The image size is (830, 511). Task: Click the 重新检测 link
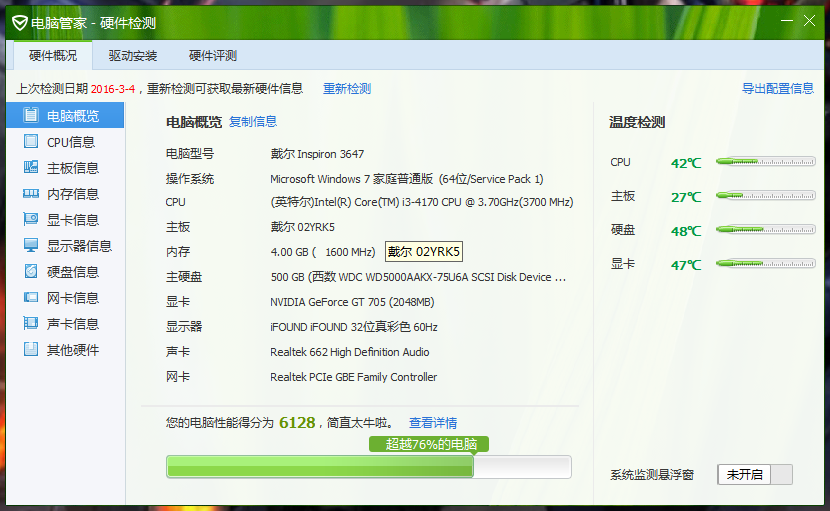(x=347, y=89)
